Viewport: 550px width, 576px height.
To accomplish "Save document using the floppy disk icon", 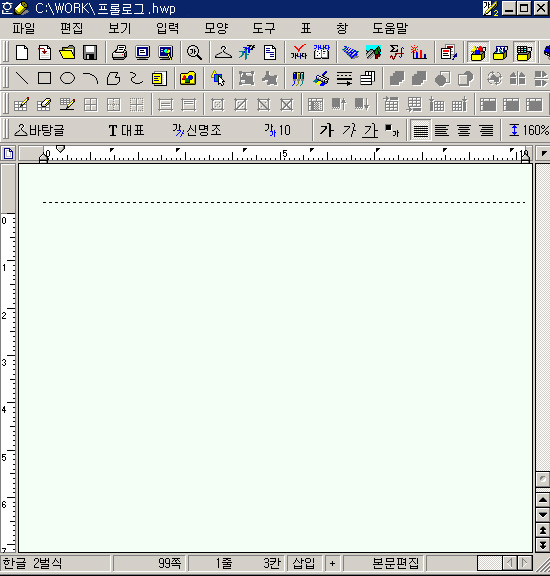I will tap(90, 53).
